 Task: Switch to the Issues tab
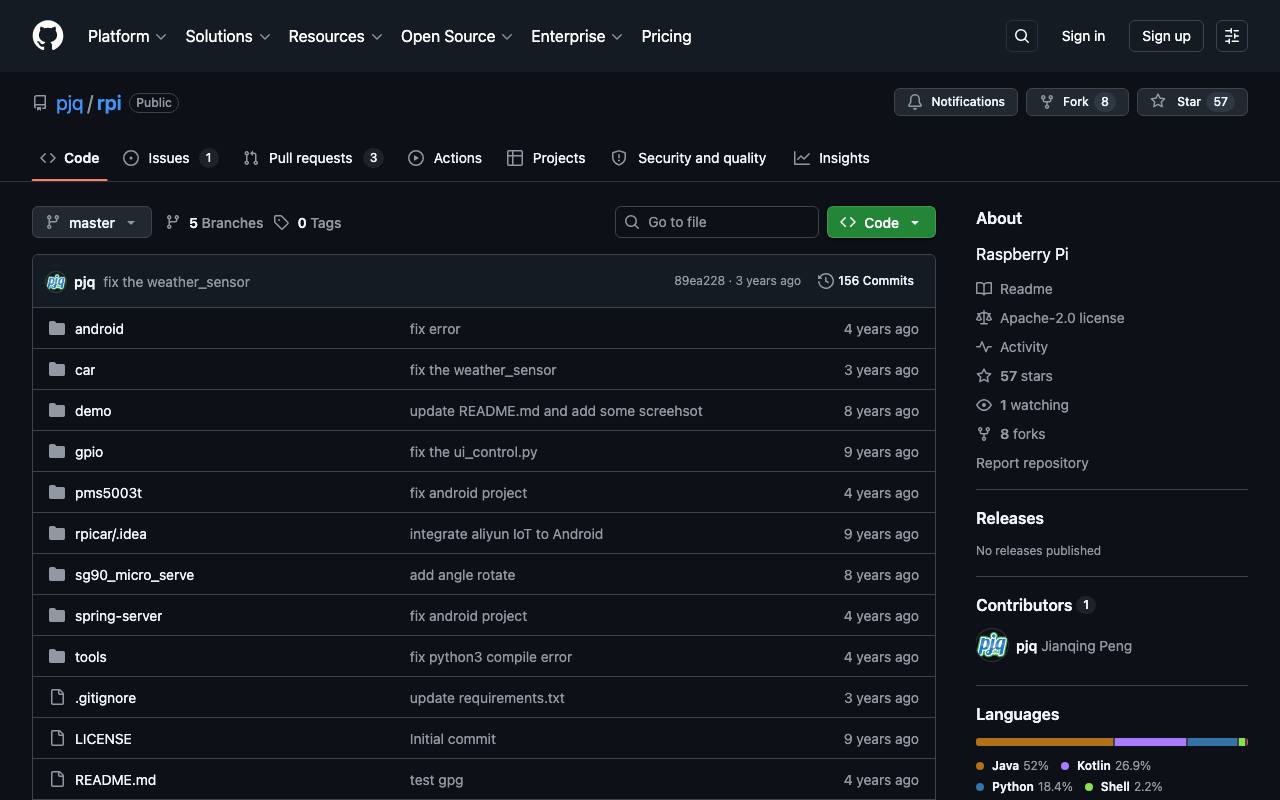pyautogui.click(x=170, y=158)
